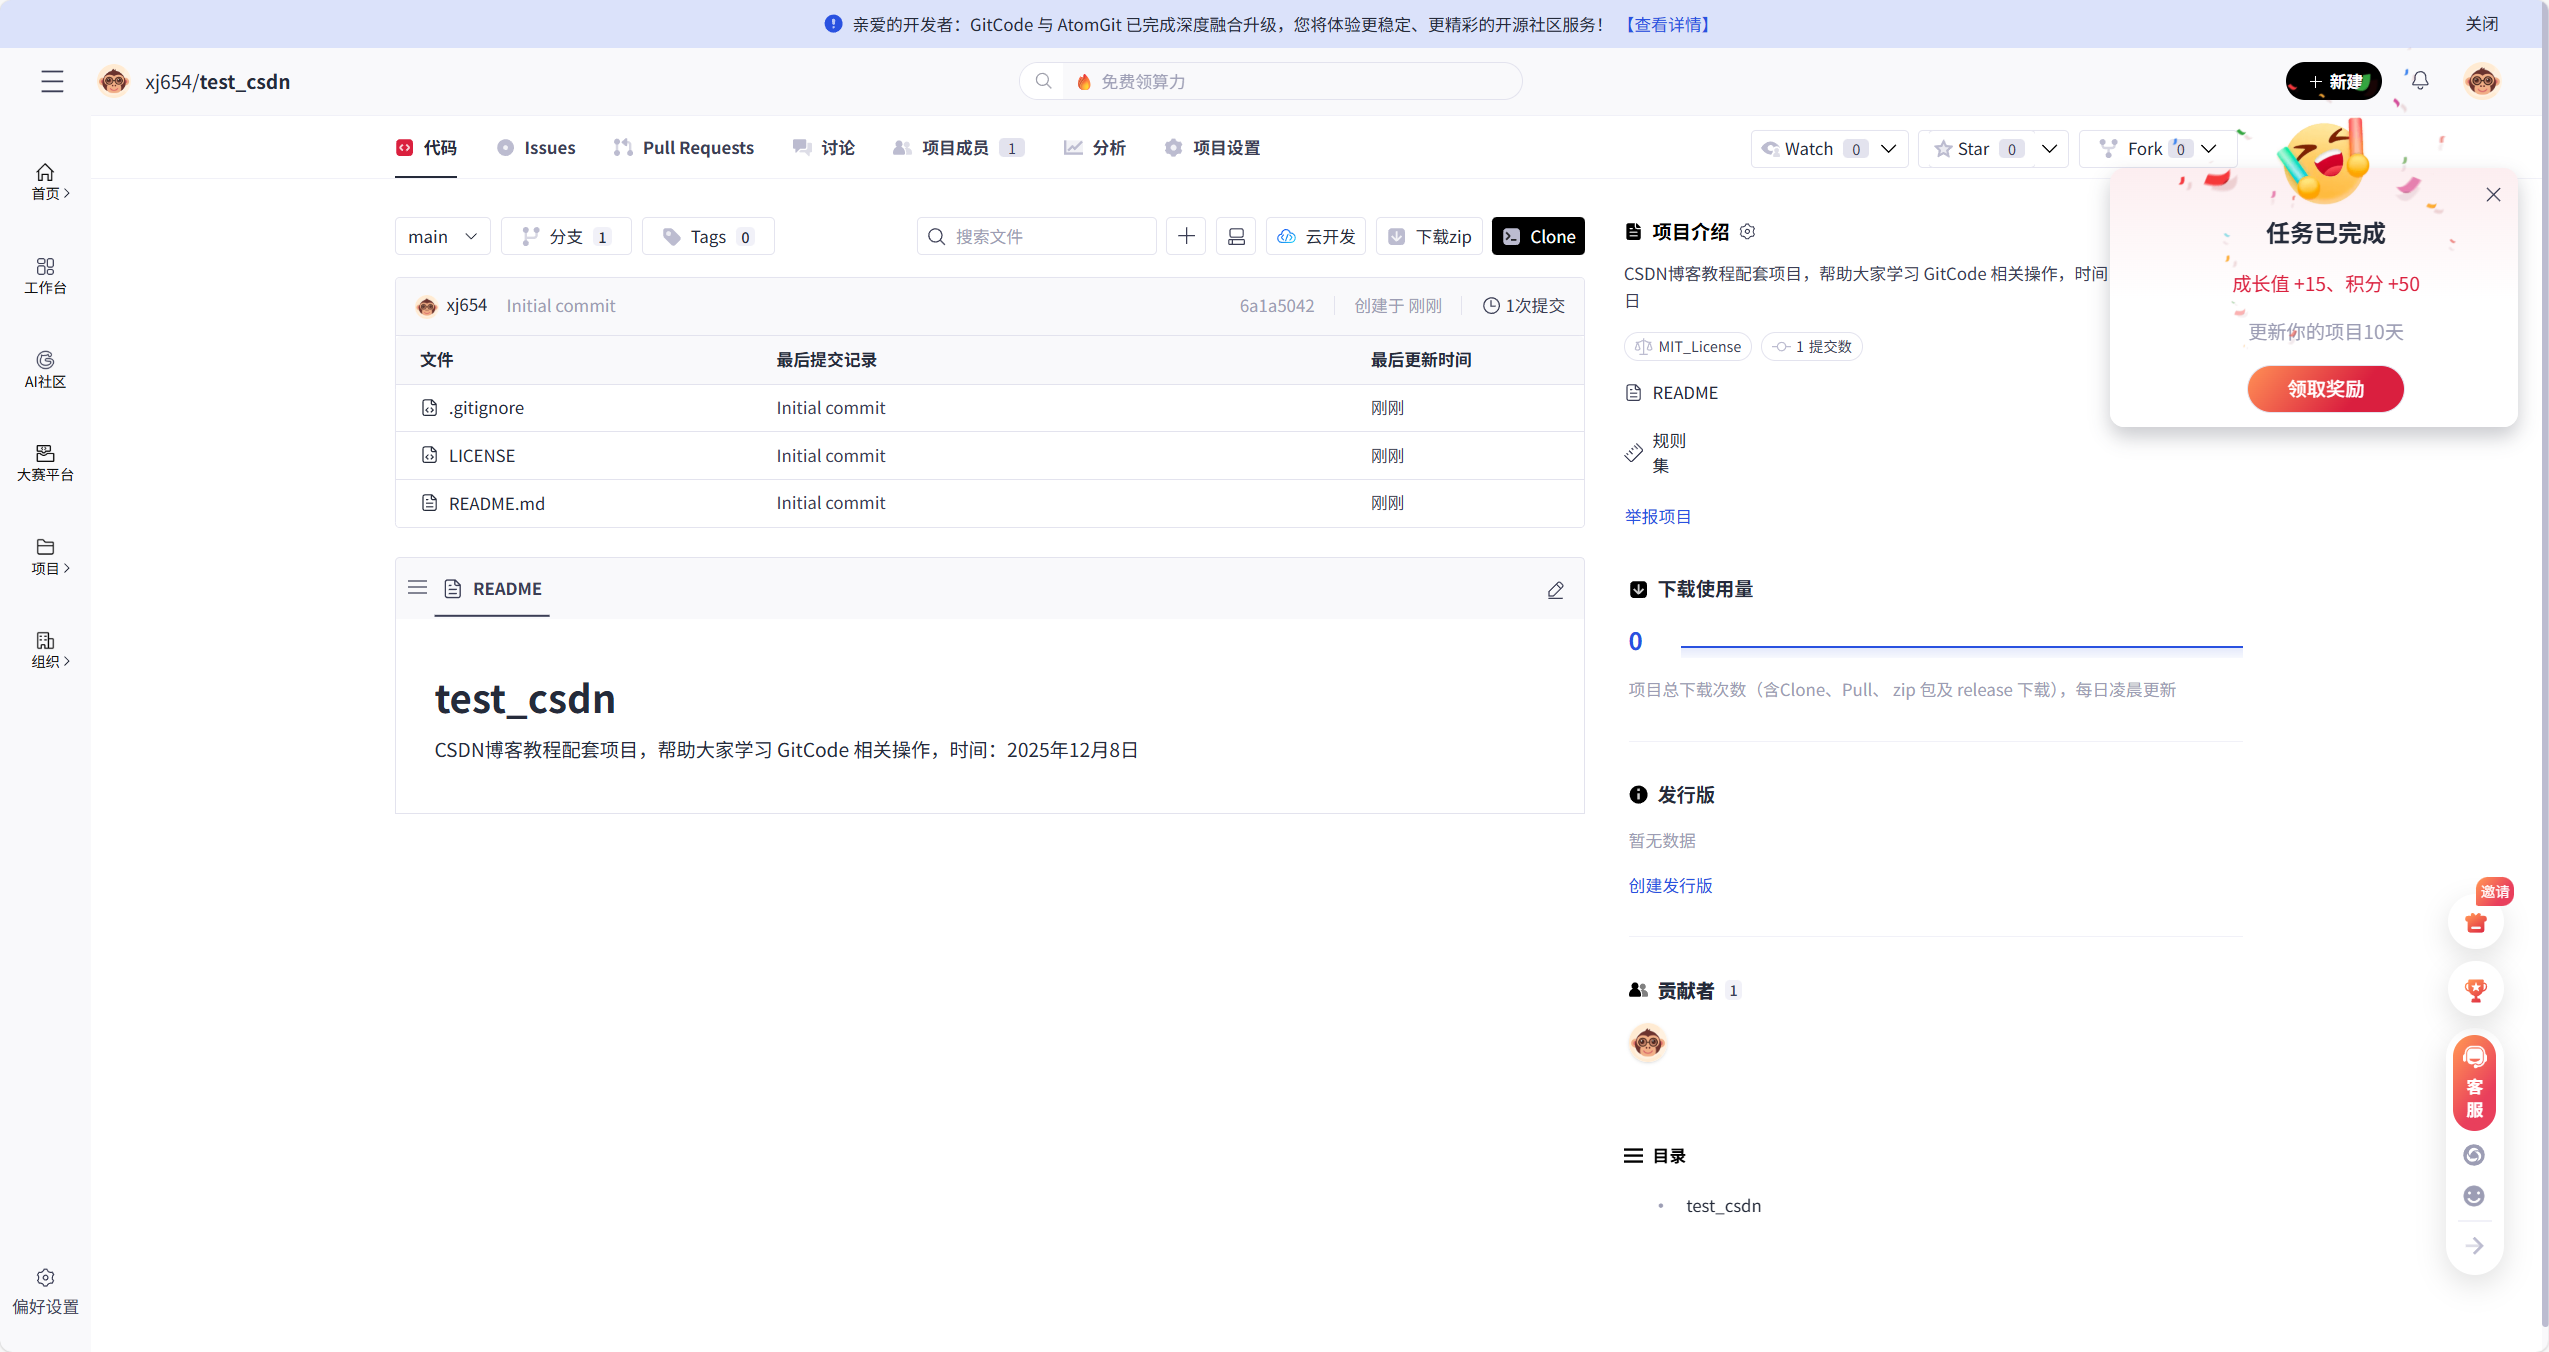The height and width of the screenshot is (1352, 2549).
Task: Open the Star dropdown arrow
Action: (2049, 149)
